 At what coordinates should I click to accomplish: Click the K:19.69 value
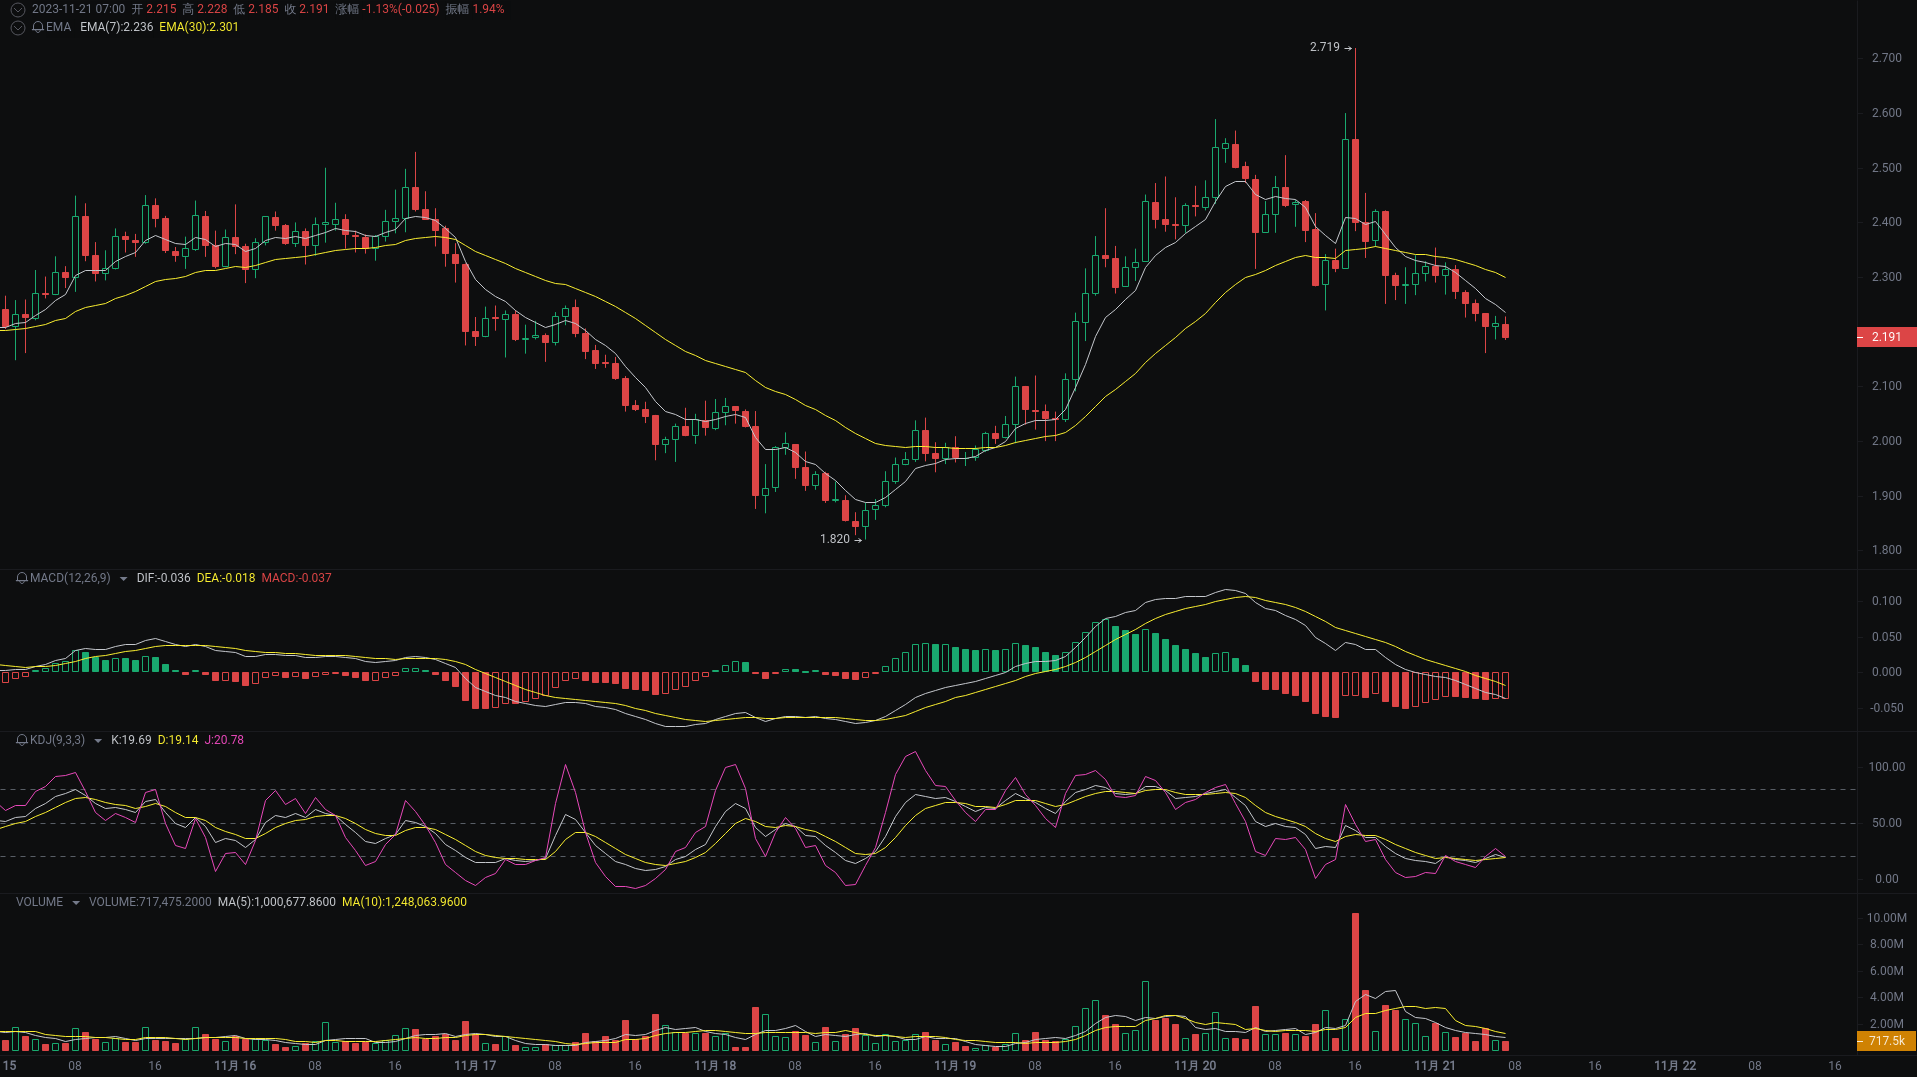(131, 740)
